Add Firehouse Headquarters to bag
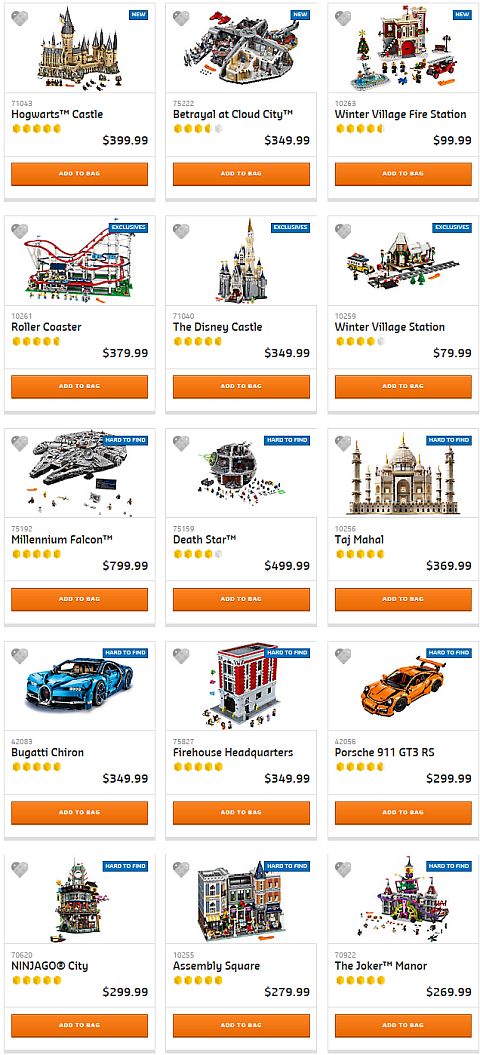This screenshot has width=480, height=1055. pos(241,812)
